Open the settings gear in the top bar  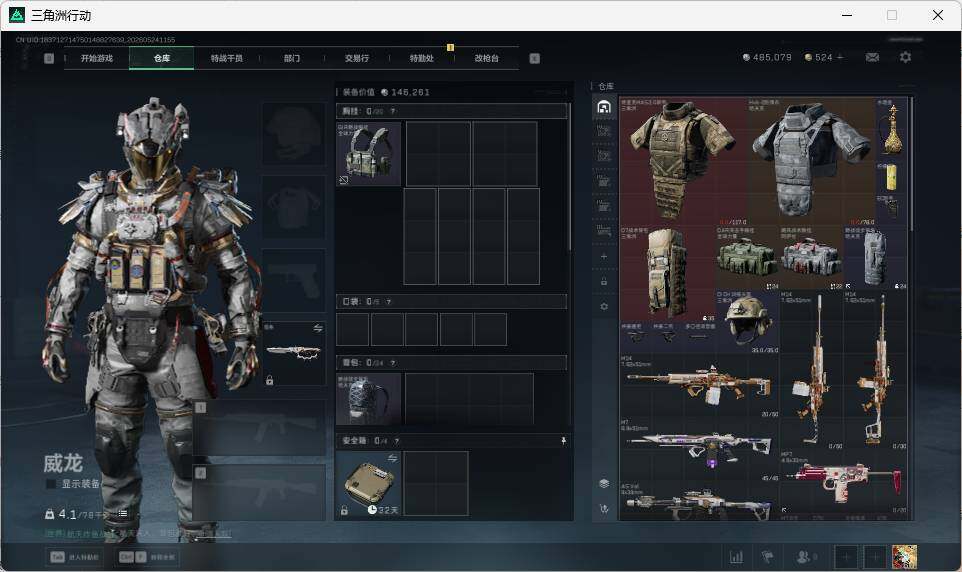tap(905, 57)
